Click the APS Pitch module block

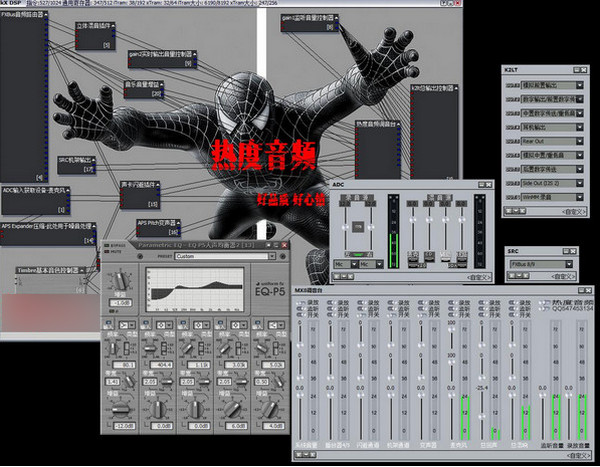pyautogui.click(x=156, y=223)
